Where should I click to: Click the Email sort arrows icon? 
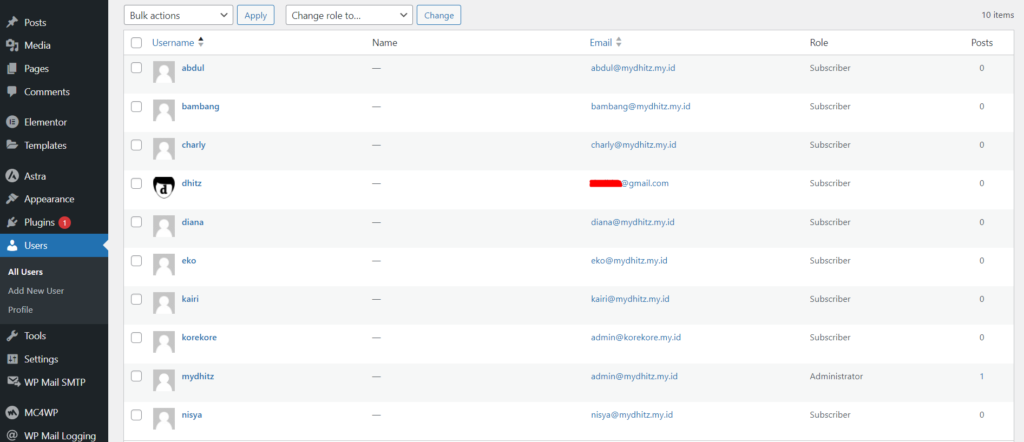tap(618, 42)
